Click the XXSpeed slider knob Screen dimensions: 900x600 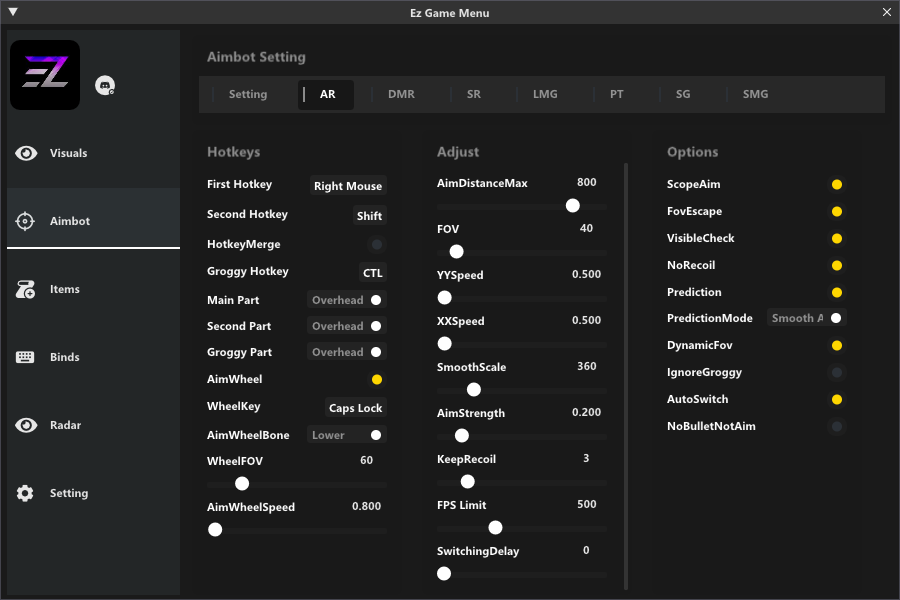(x=444, y=343)
